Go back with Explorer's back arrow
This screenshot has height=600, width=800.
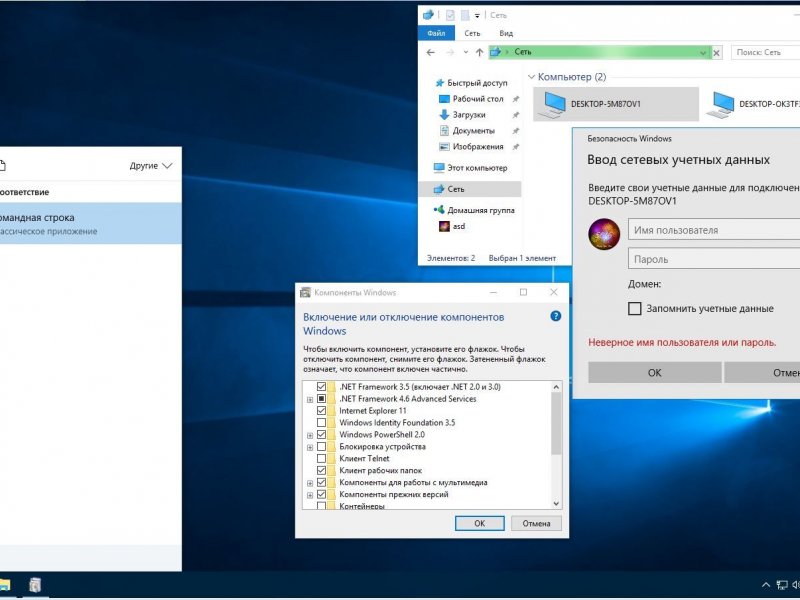pyautogui.click(x=431, y=52)
